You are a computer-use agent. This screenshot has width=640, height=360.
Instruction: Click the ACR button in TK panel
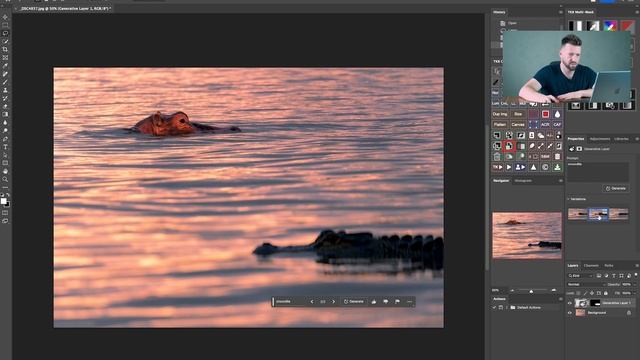click(545, 124)
